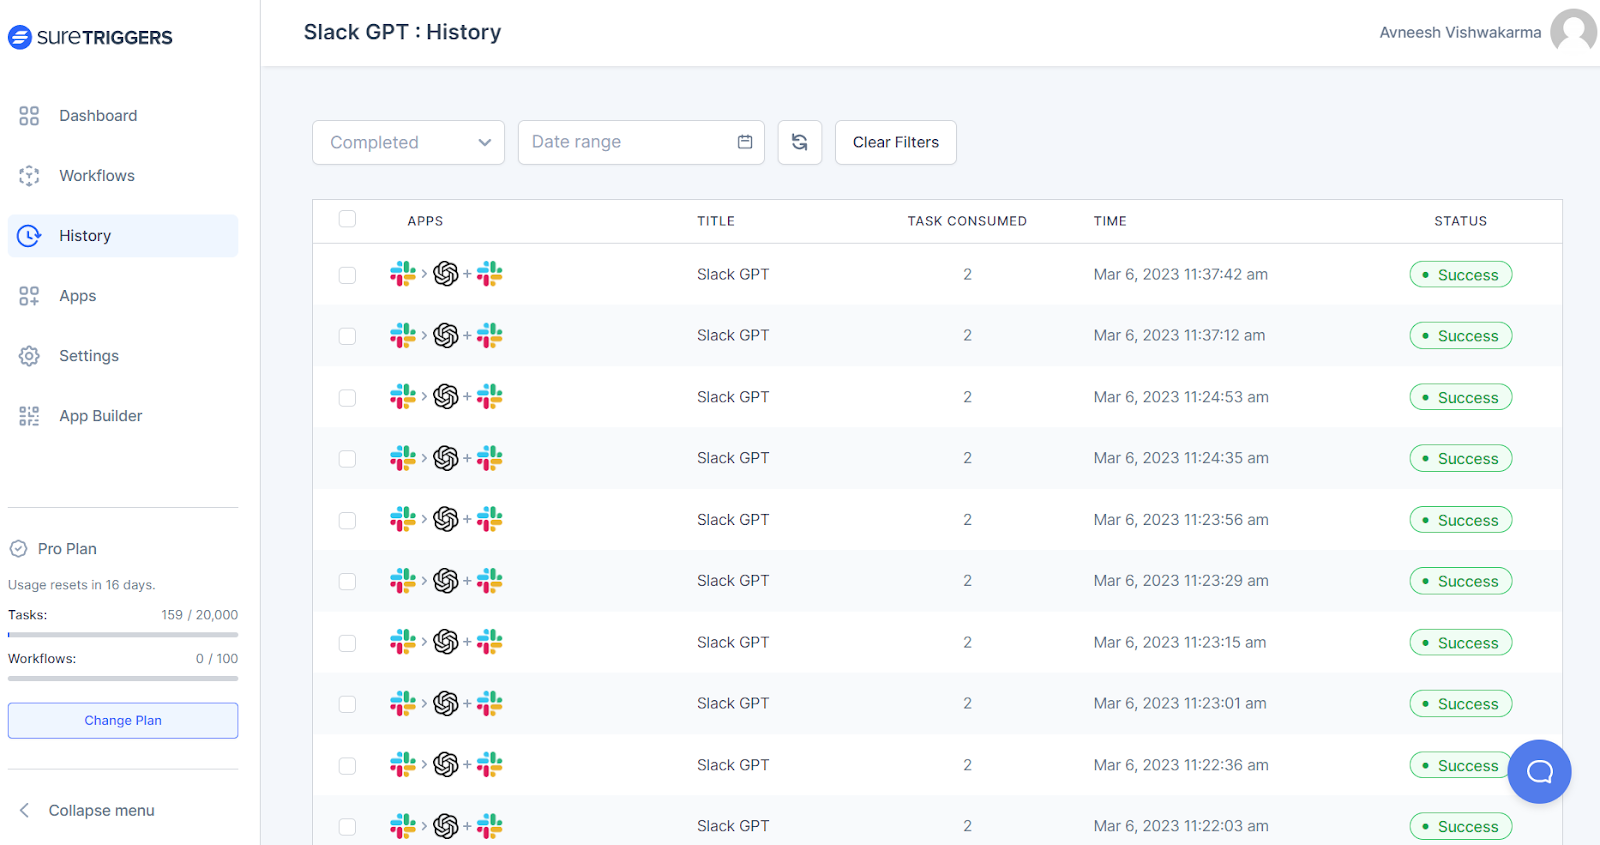Viewport: 1600px width, 845px height.
Task: Click the Clear Filters button
Action: point(896,142)
